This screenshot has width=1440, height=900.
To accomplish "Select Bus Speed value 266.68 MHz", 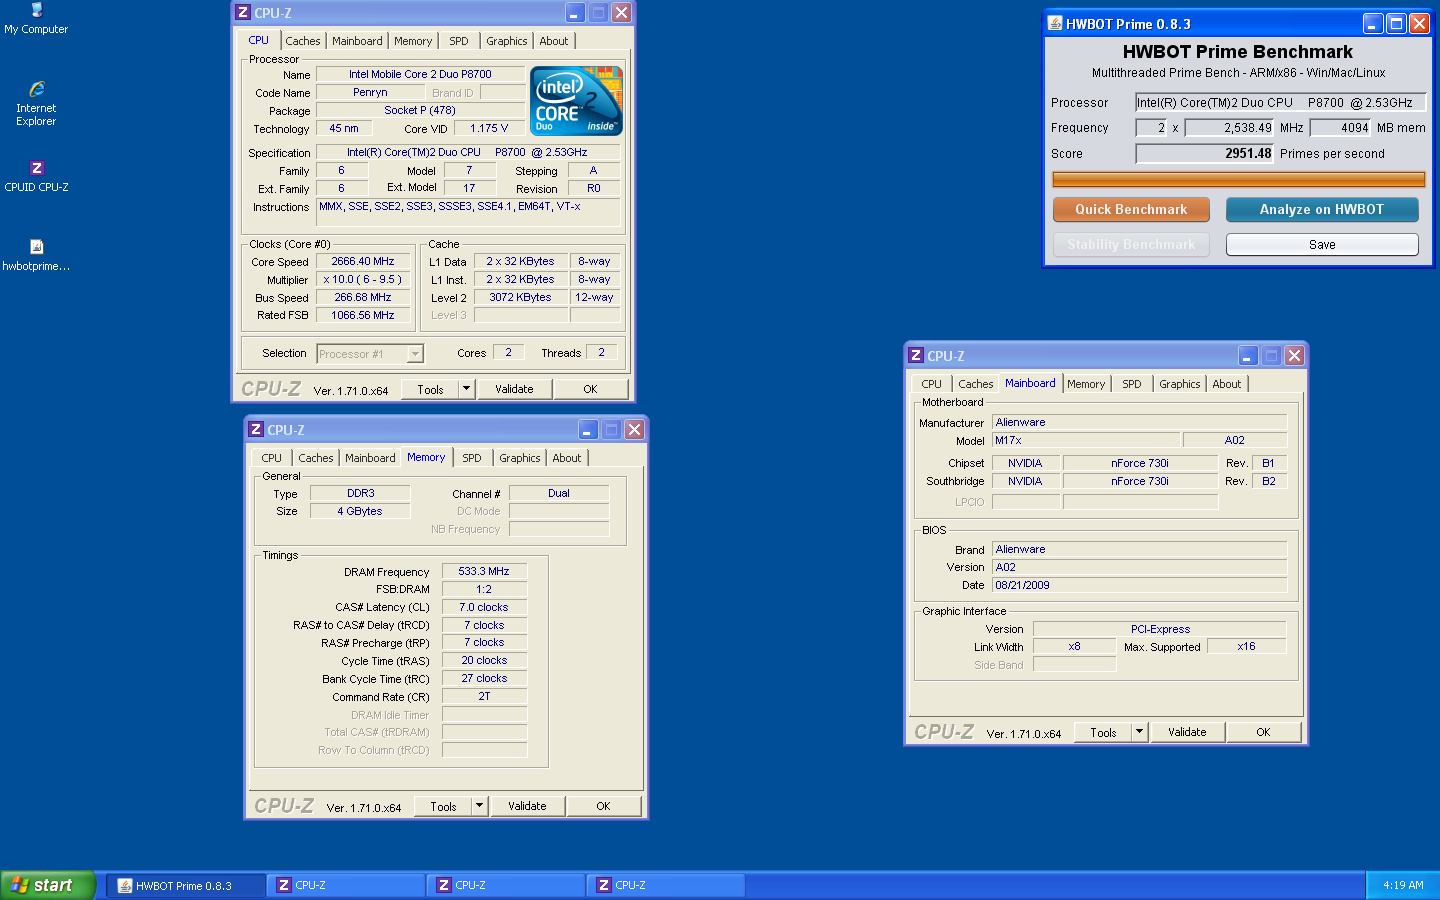I will click(x=363, y=297).
